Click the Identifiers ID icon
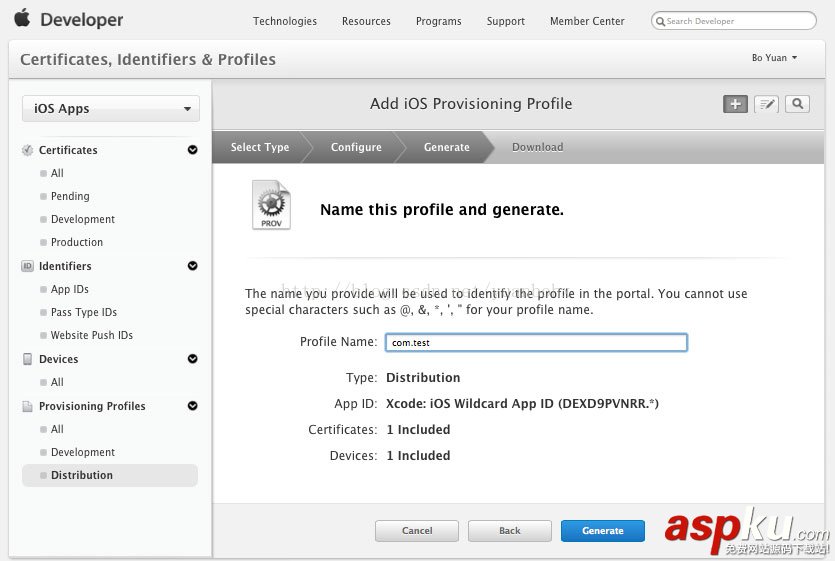835x561 pixels. pyautogui.click(x=28, y=266)
